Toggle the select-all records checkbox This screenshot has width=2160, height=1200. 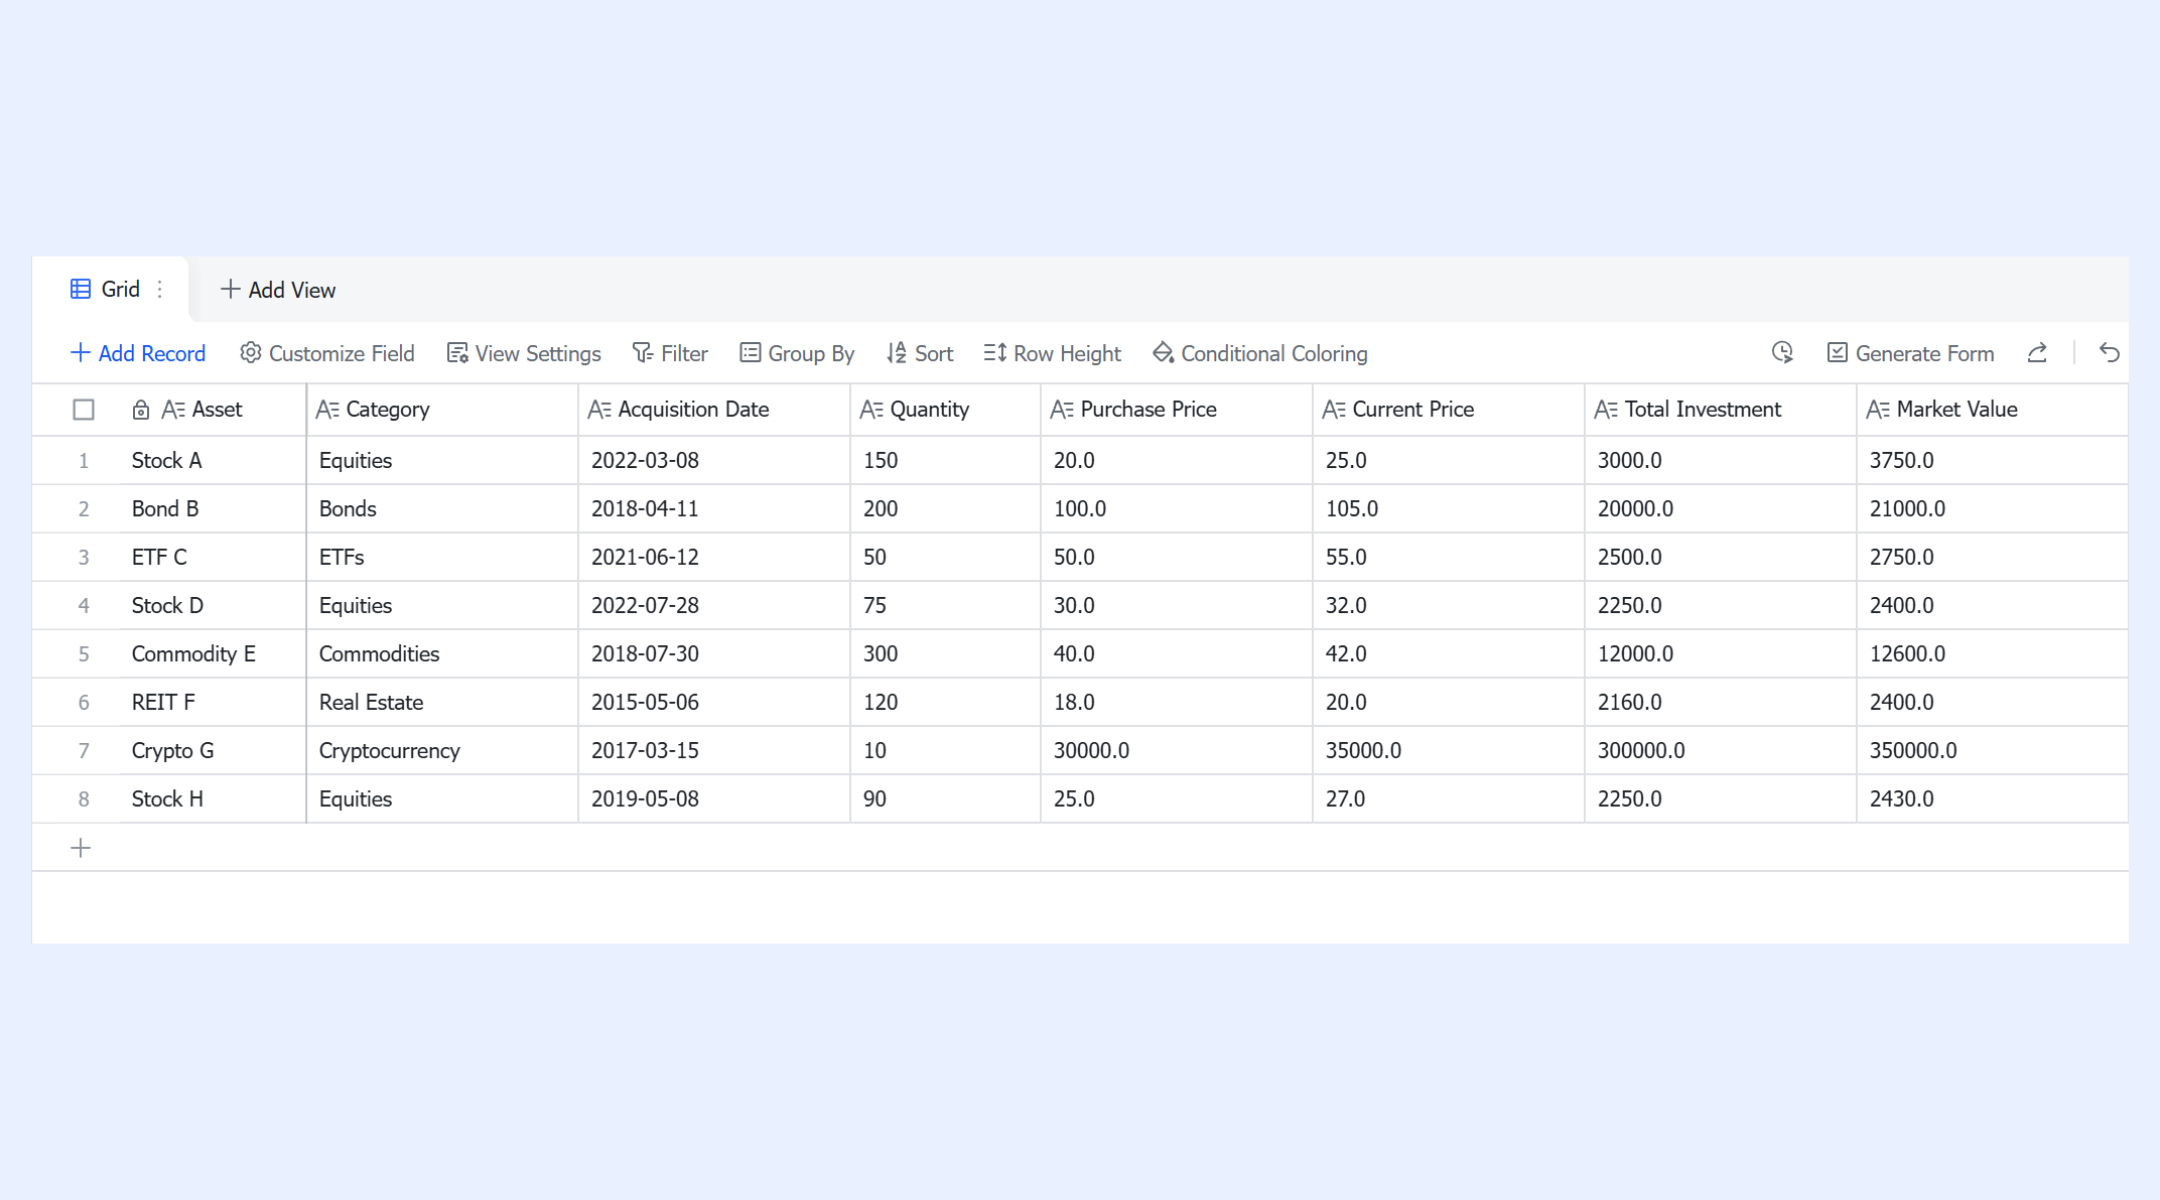84,410
